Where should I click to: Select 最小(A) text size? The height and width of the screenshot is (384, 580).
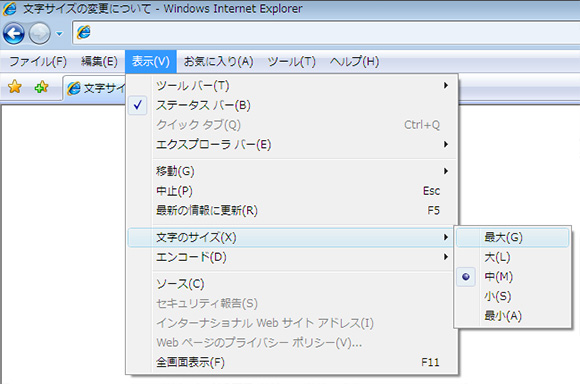point(513,316)
